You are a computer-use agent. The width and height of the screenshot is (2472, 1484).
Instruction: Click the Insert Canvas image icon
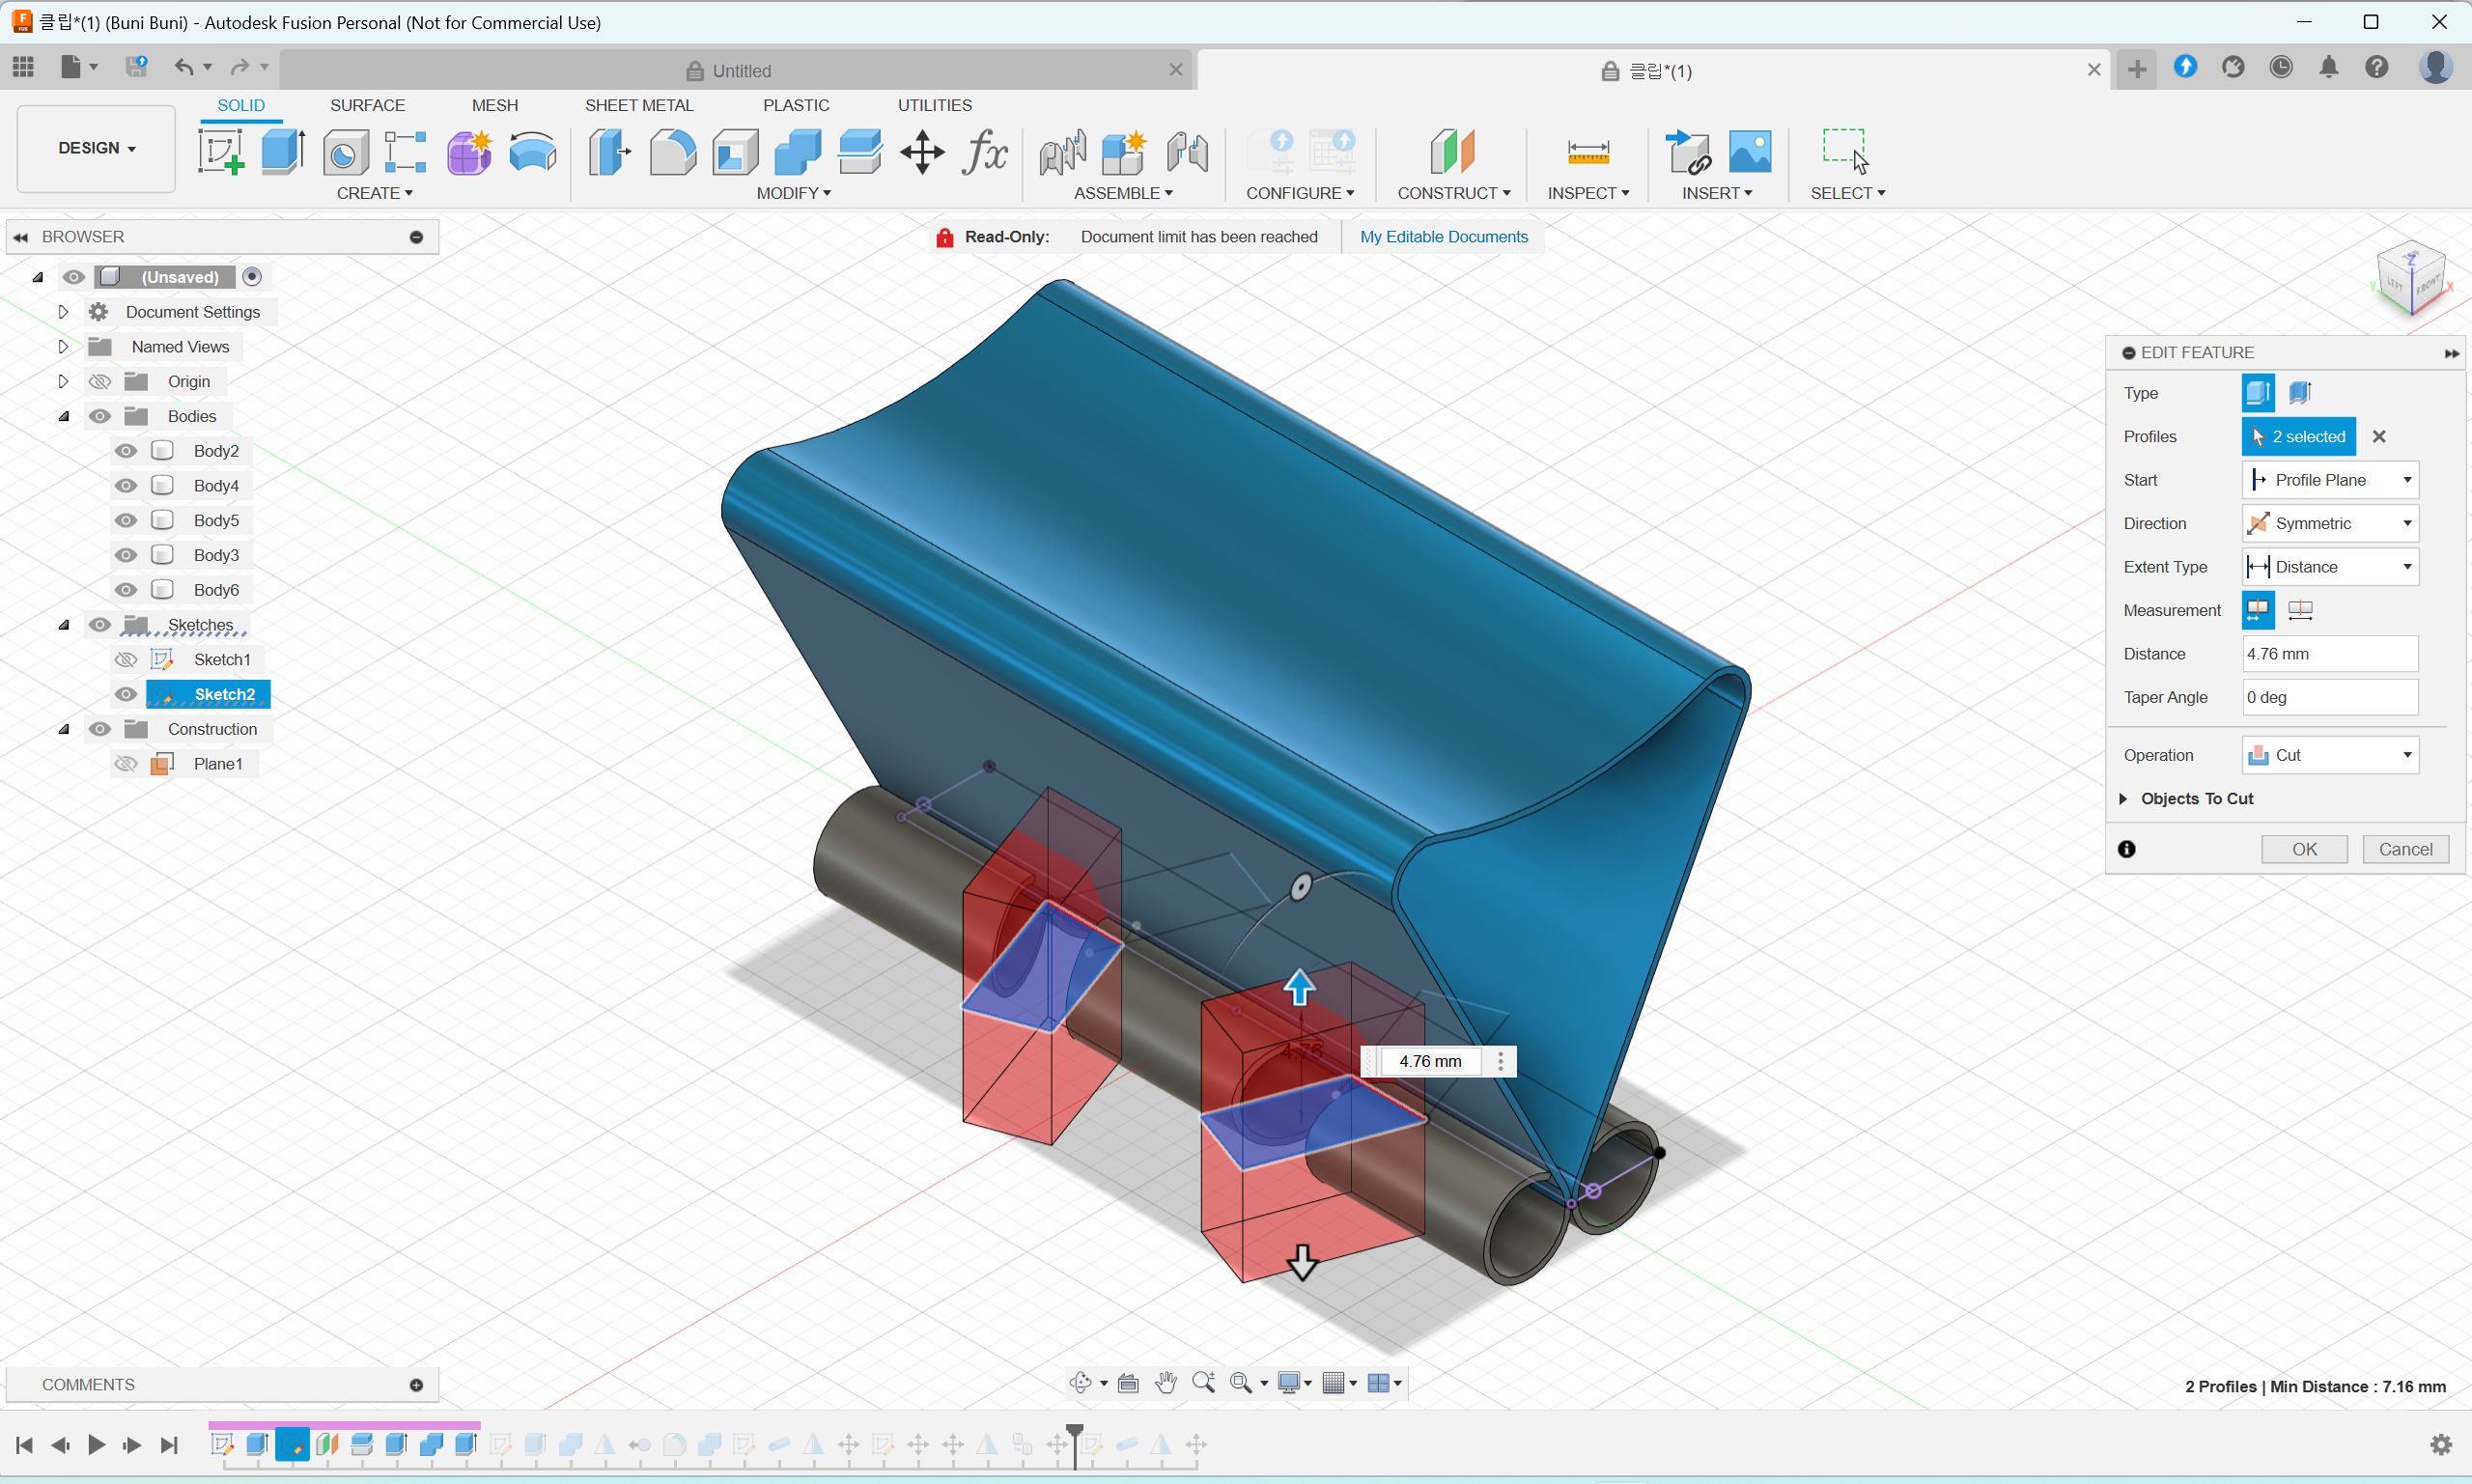[x=1749, y=152]
